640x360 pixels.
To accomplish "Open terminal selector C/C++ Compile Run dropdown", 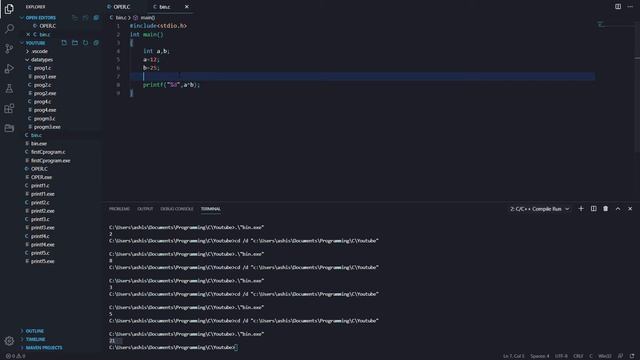I will point(539,209).
